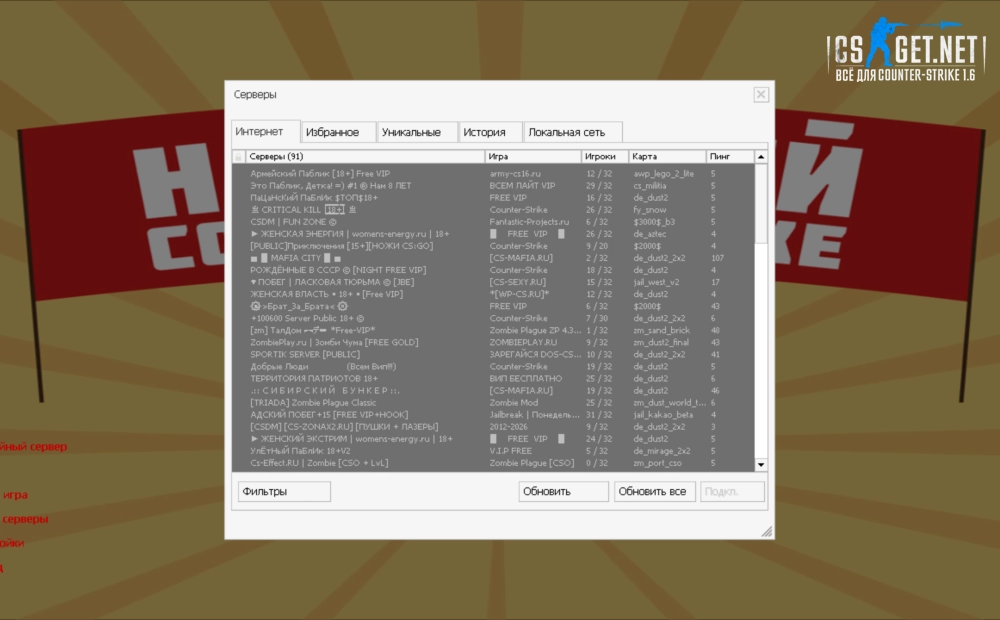
Task: Click the army-cs16.ru game cell
Action: click(515, 173)
